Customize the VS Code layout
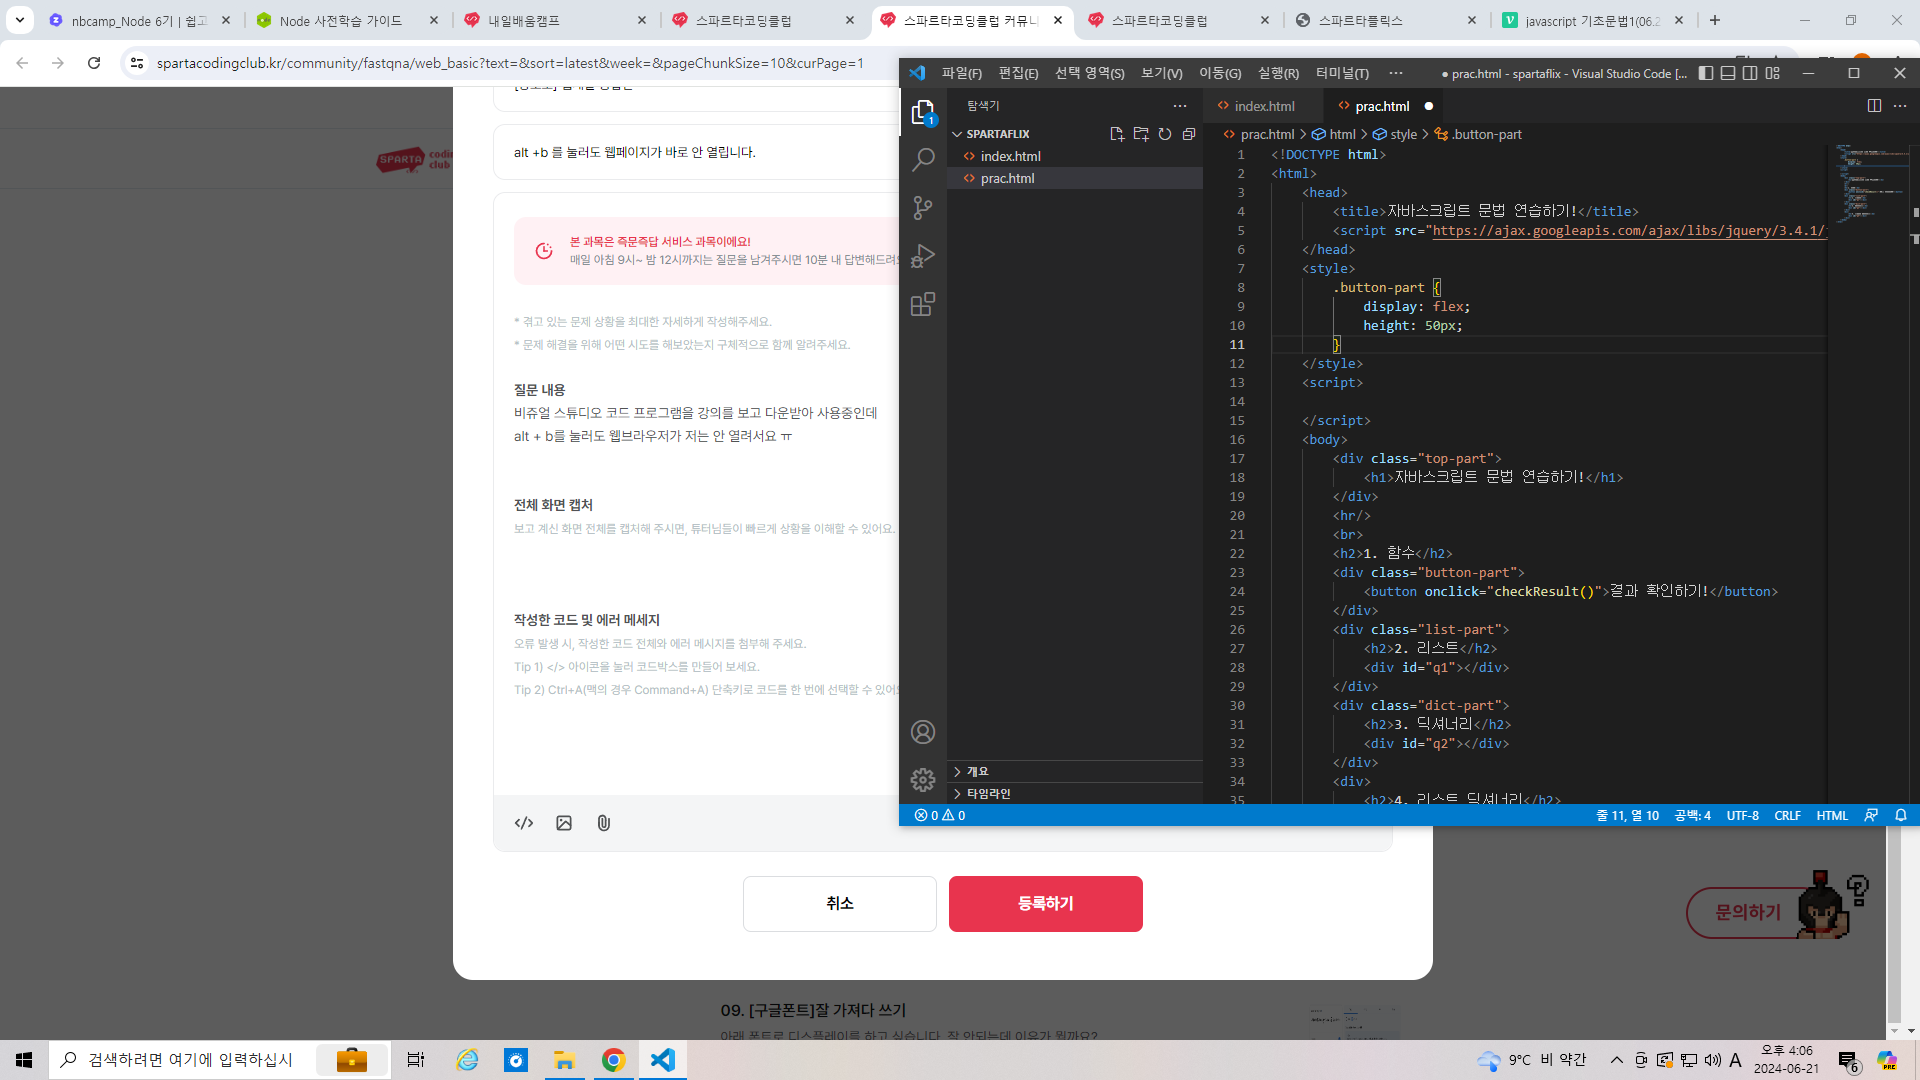Image resolution: width=1920 pixels, height=1080 pixels. [x=1773, y=73]
